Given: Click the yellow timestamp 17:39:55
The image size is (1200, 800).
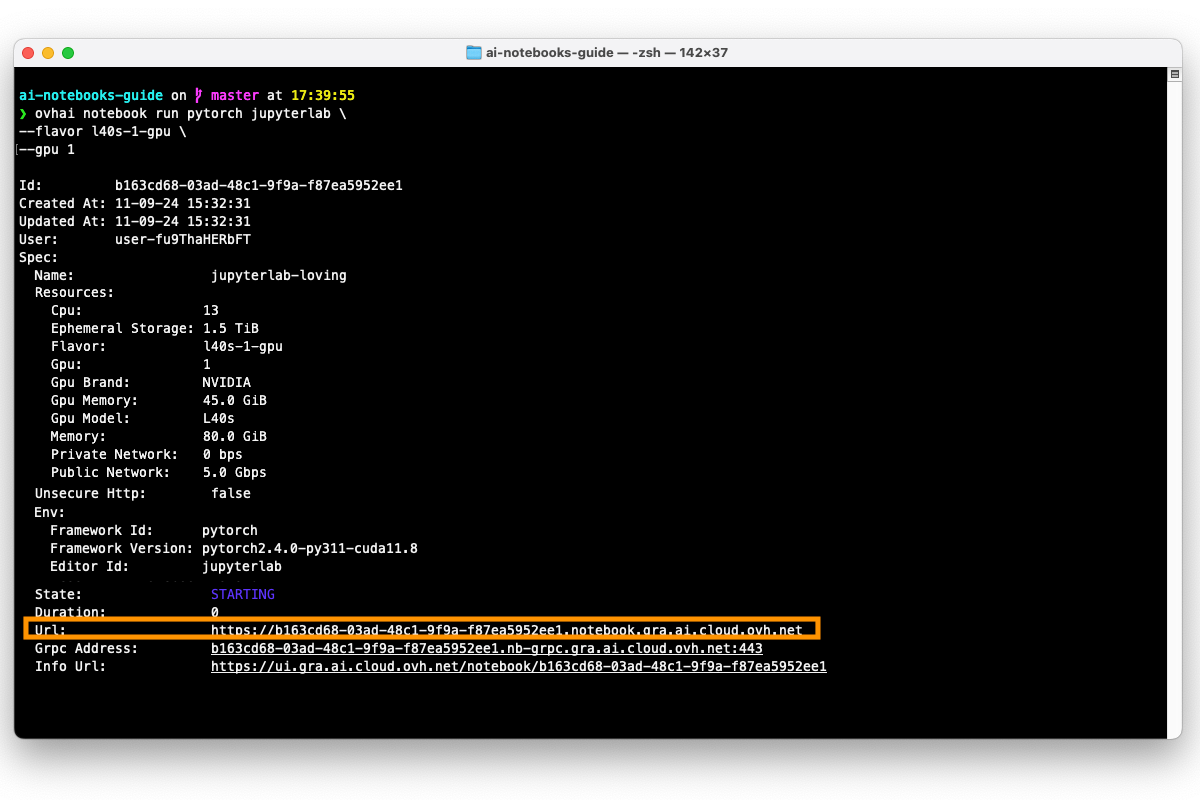Looking at the screenshot, I should pos(325,94).
